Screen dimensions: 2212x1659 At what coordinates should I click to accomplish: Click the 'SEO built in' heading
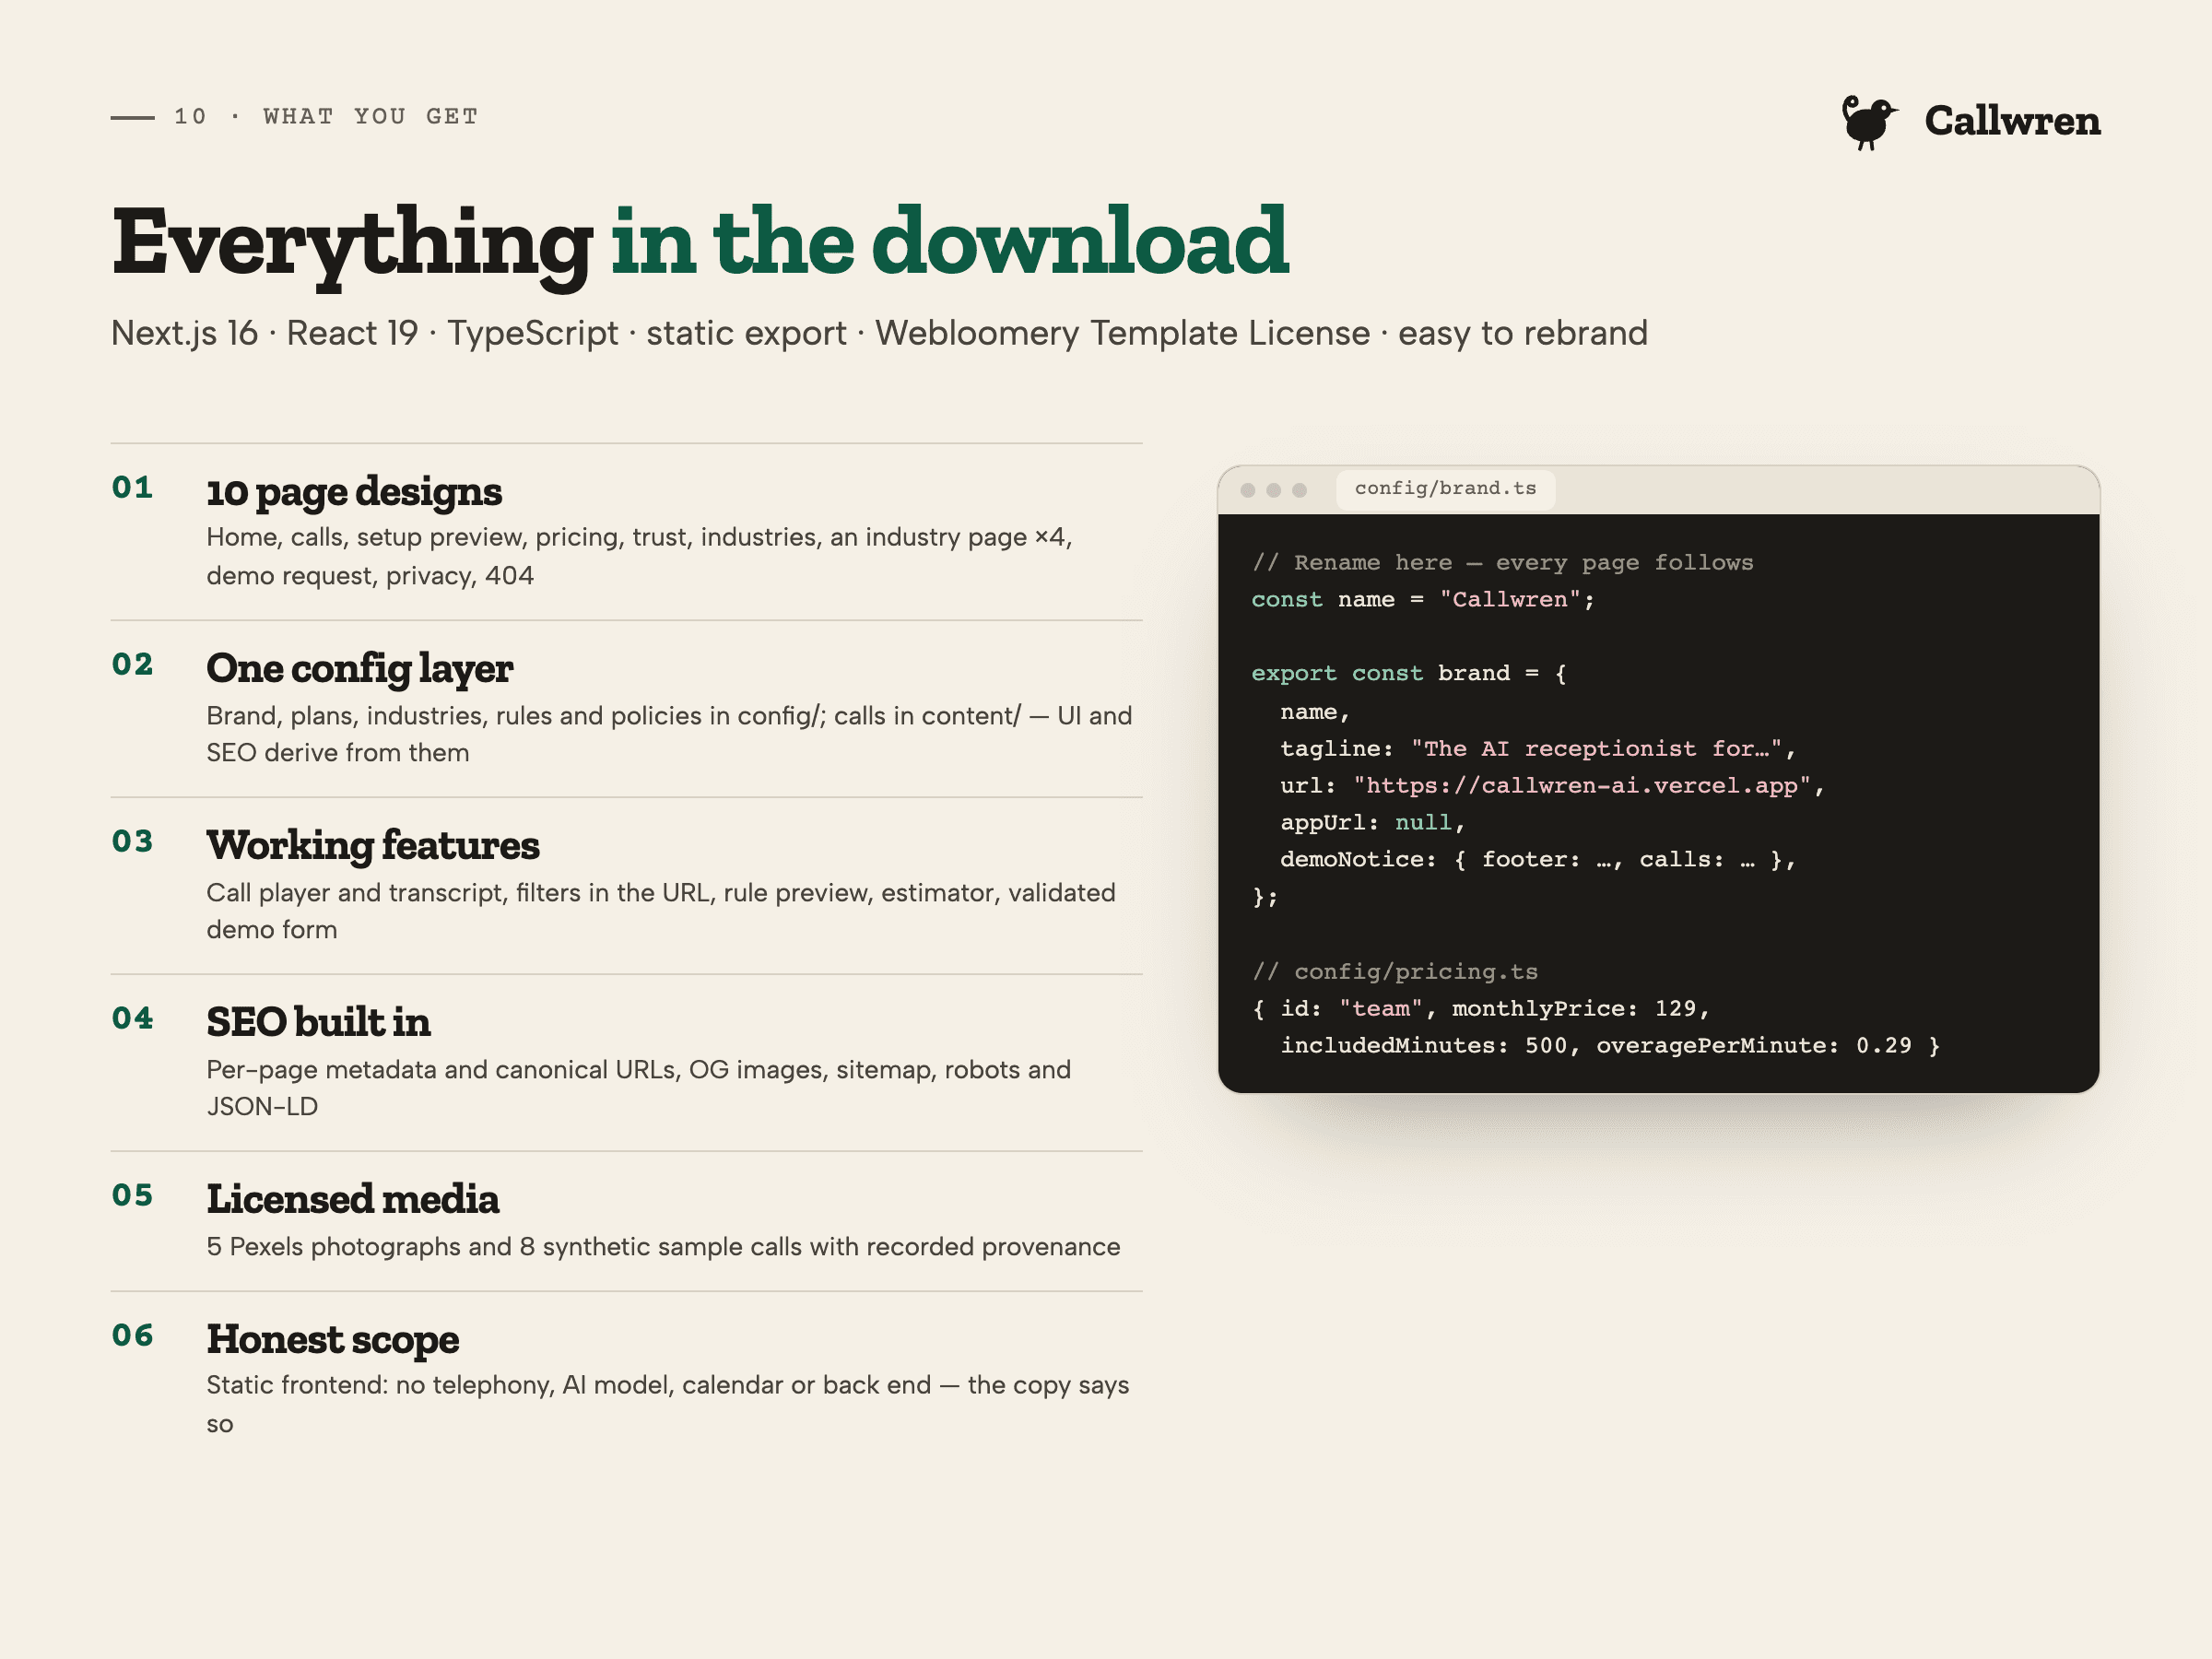(318, 1022)
